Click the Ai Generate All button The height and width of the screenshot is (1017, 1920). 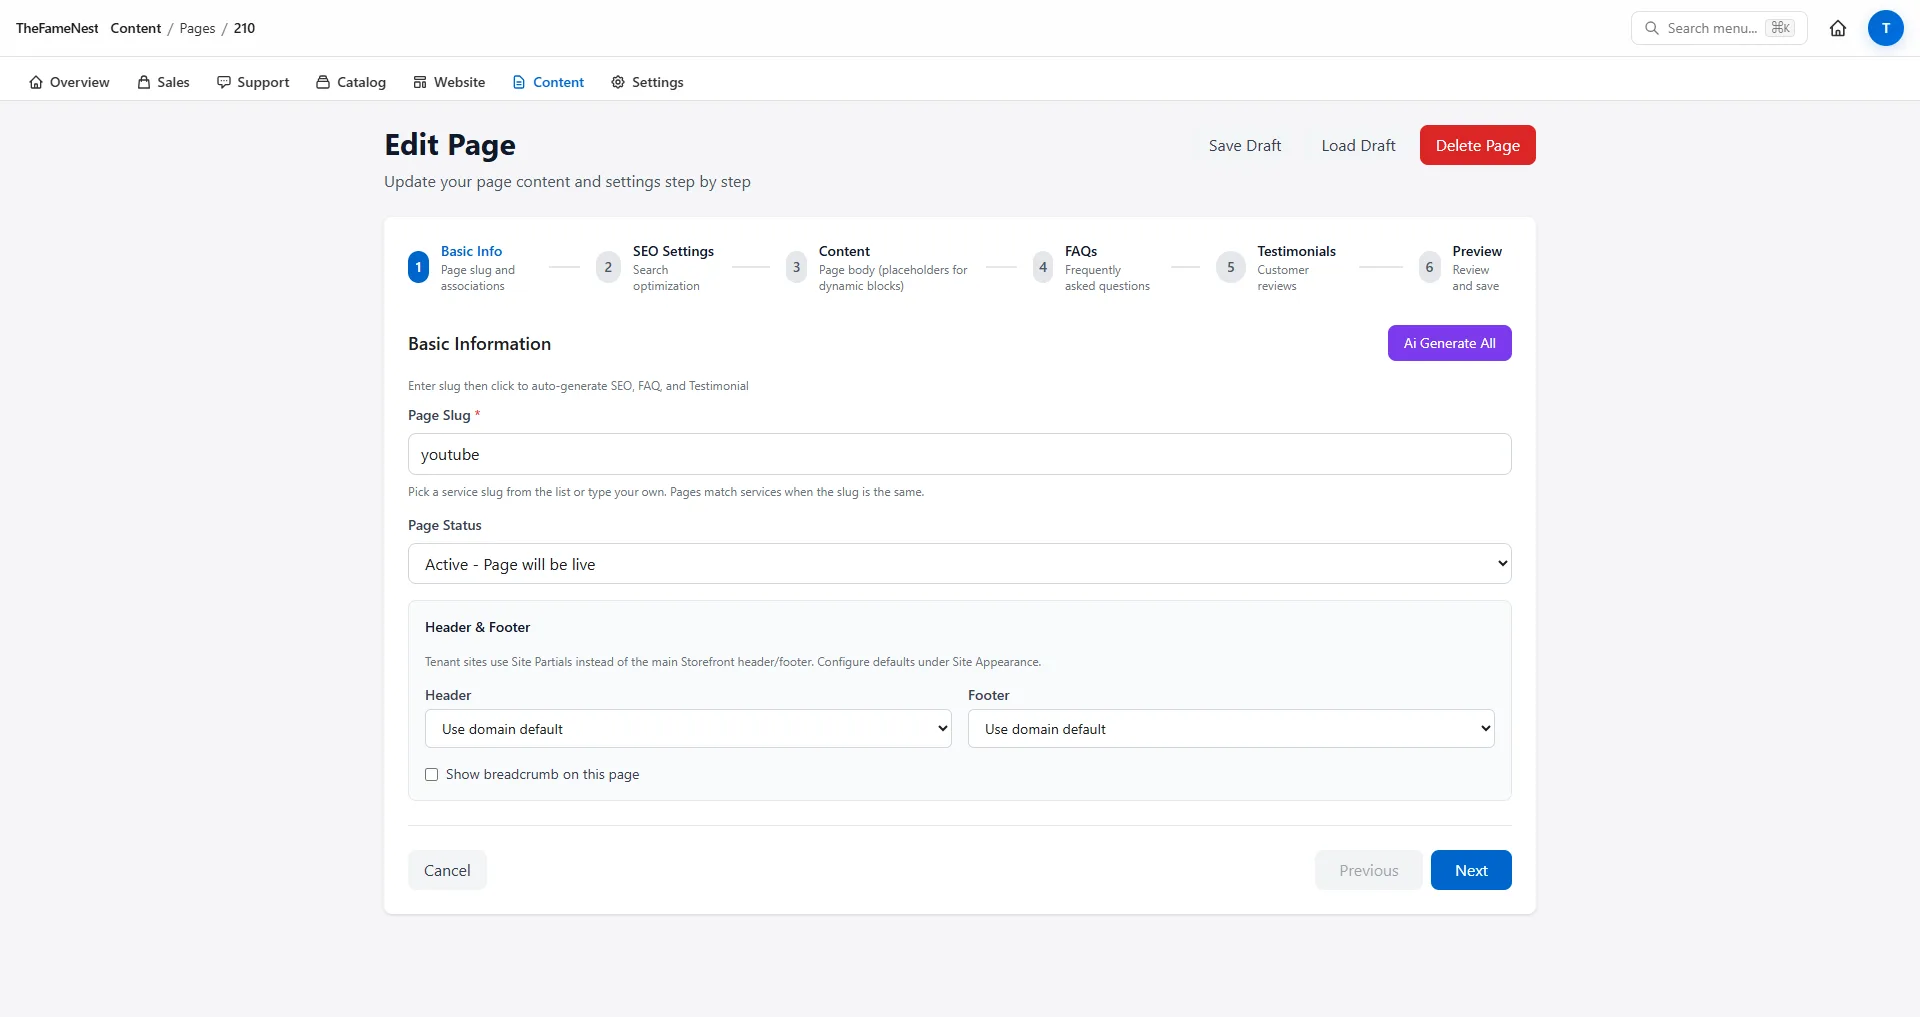1449,343
